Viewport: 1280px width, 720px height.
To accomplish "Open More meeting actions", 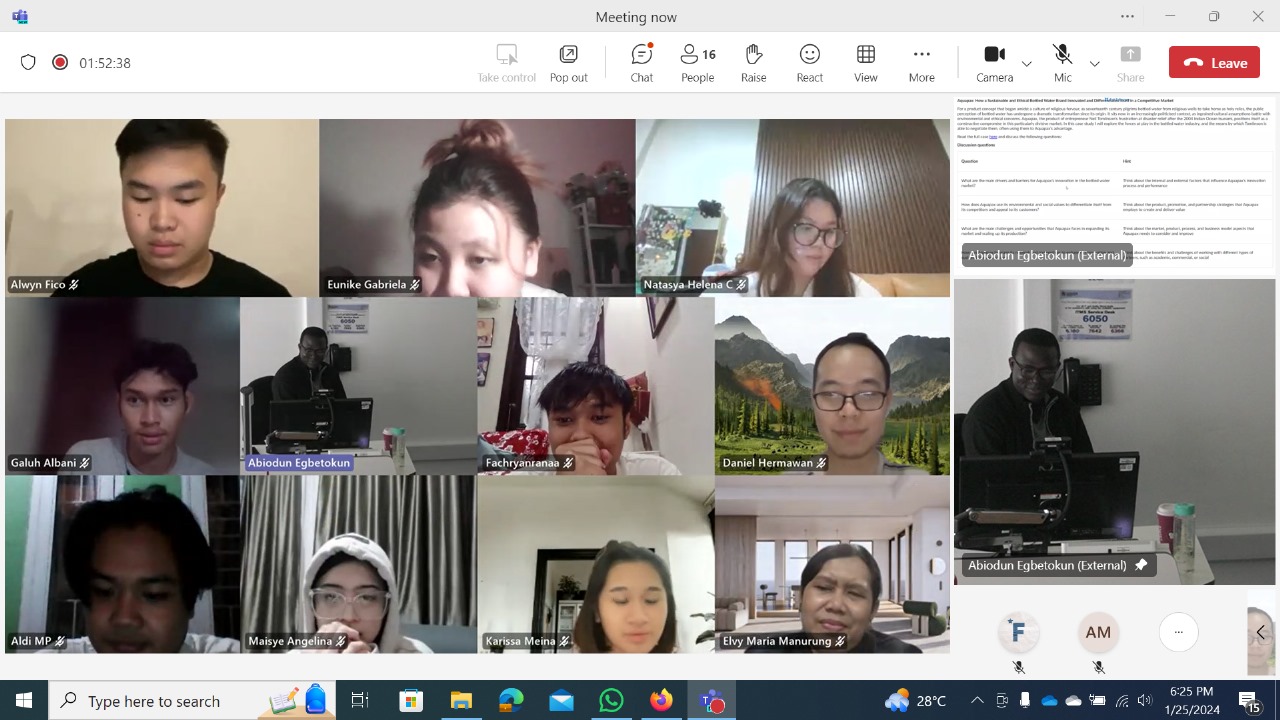I will pyautogui.click(x=921, y=62).
